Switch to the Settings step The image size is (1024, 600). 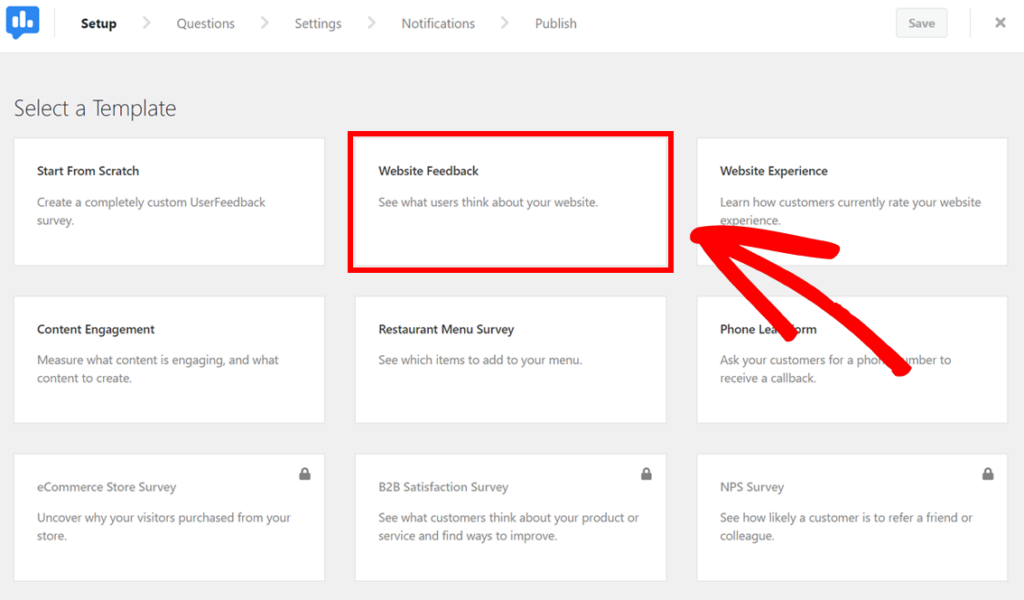(x=317, y=23)
